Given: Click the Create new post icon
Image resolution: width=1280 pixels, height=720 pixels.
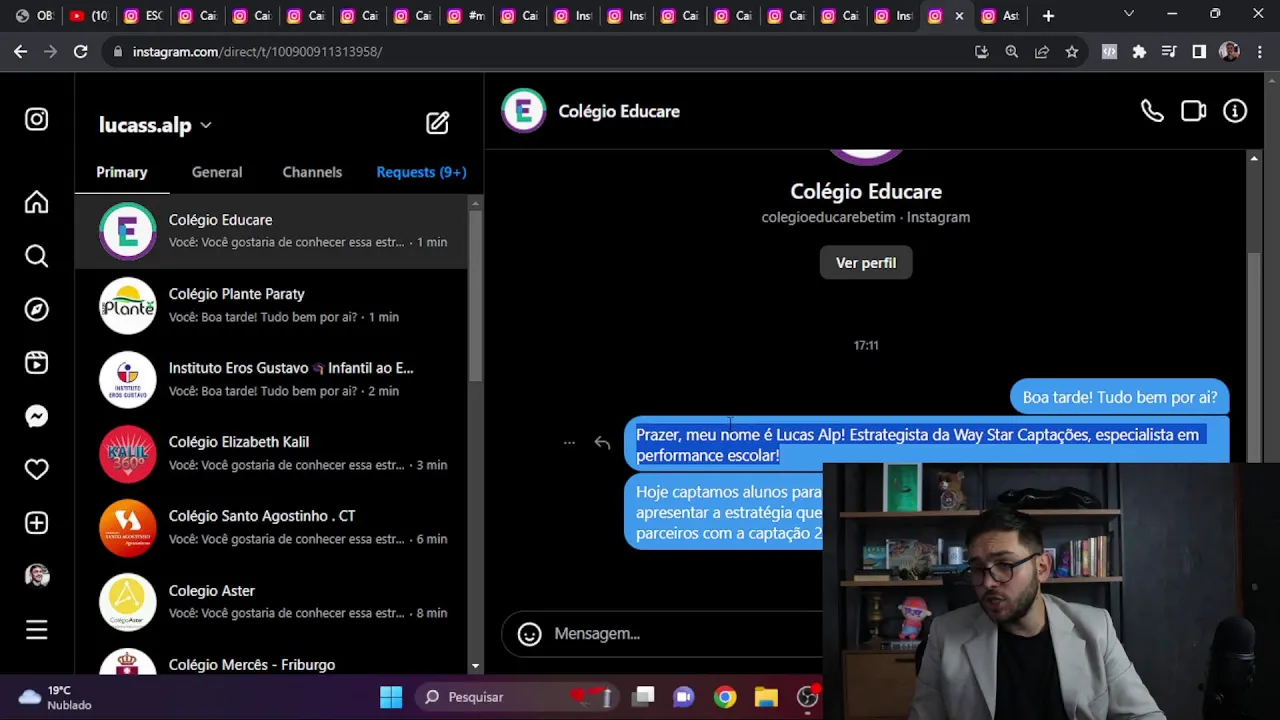Looking at the screenshot, I should click(x=37, y=523).
